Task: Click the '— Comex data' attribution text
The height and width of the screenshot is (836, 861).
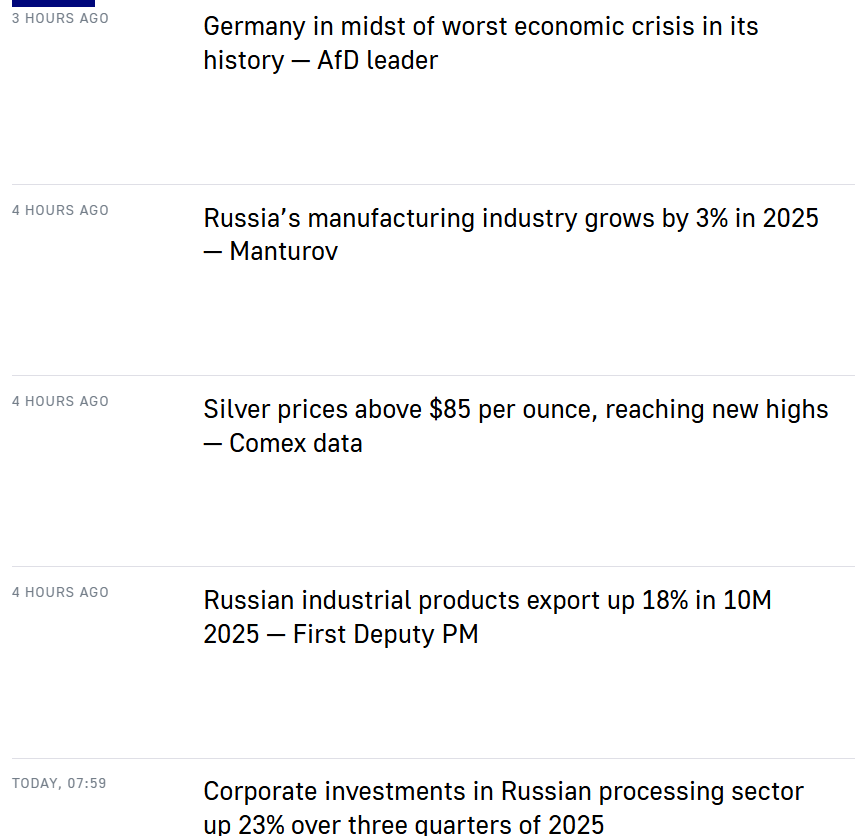Action: pos(283,443)
